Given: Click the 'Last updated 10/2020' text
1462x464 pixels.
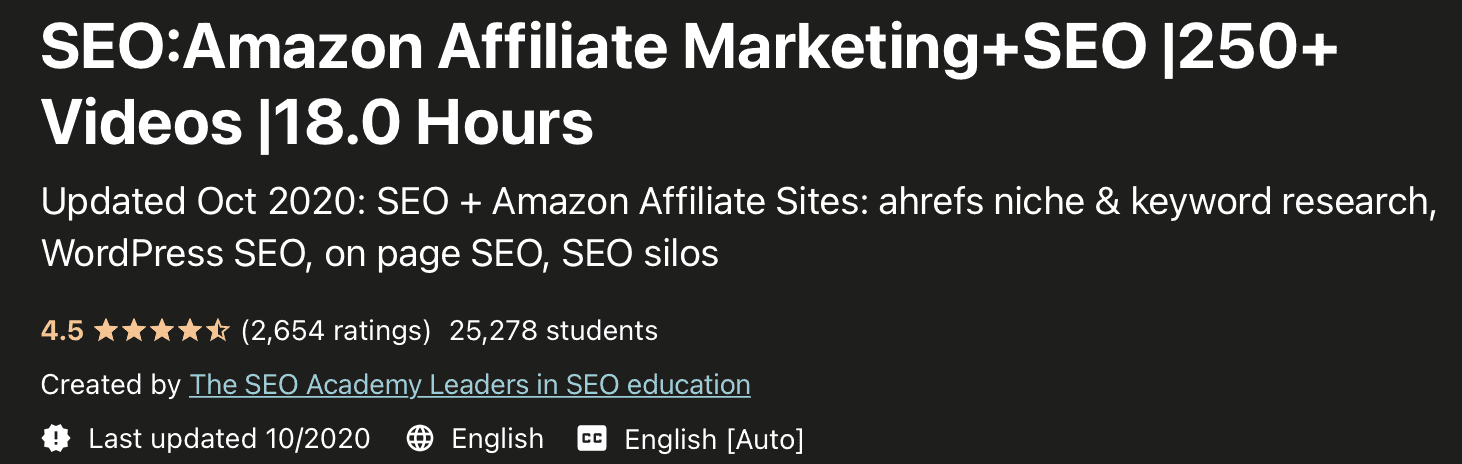Looking at the screenshot, I should pos(229,438).
